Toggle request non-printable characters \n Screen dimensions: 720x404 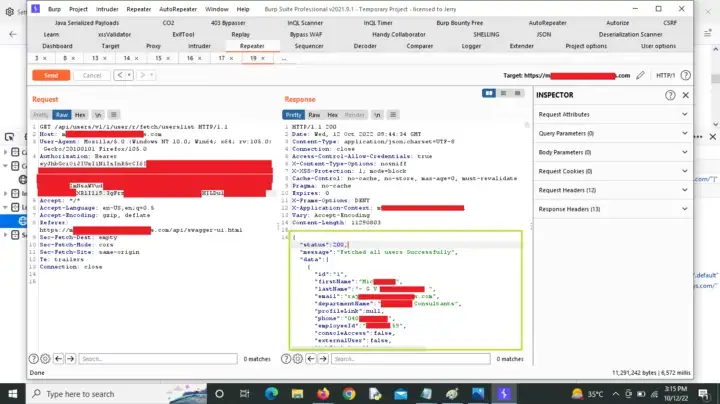pos(98,115)
